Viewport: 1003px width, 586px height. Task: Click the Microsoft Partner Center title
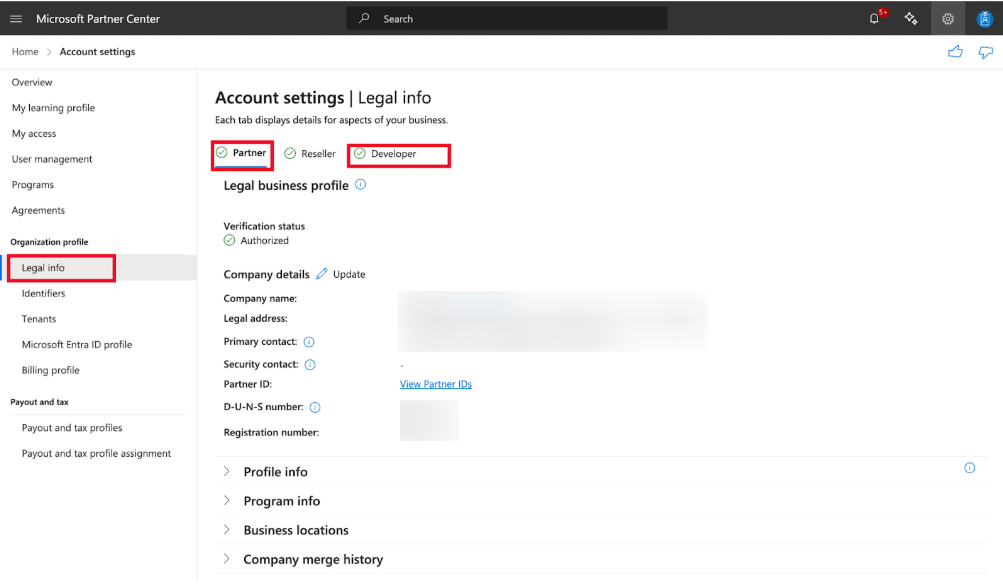tap(98, 19)
